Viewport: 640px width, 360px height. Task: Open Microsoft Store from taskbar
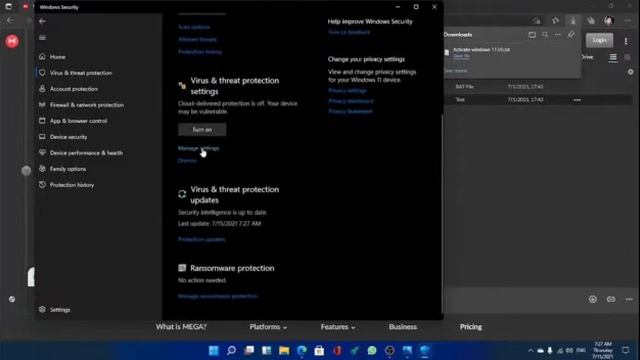pyautogui.click(x=319, y=351)
